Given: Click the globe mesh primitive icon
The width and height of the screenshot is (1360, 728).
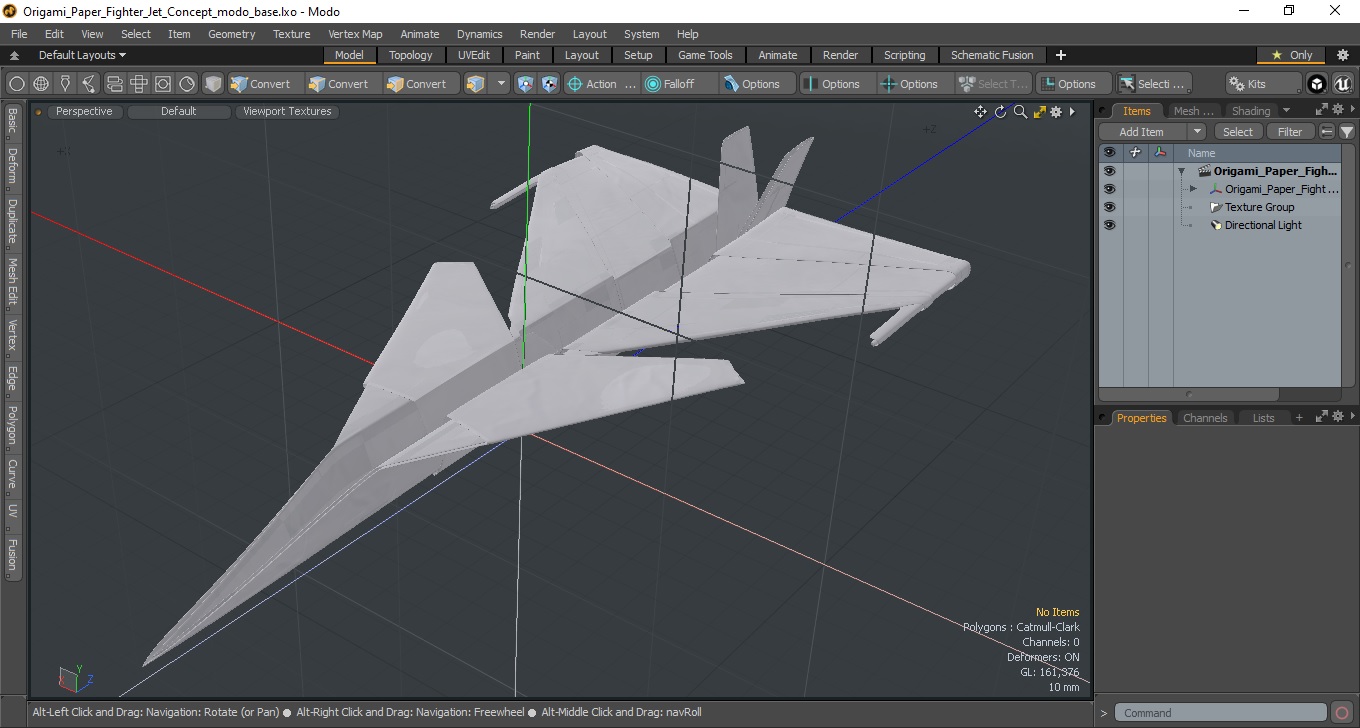Looking at the screenshot, I should (x=41, y=84).
